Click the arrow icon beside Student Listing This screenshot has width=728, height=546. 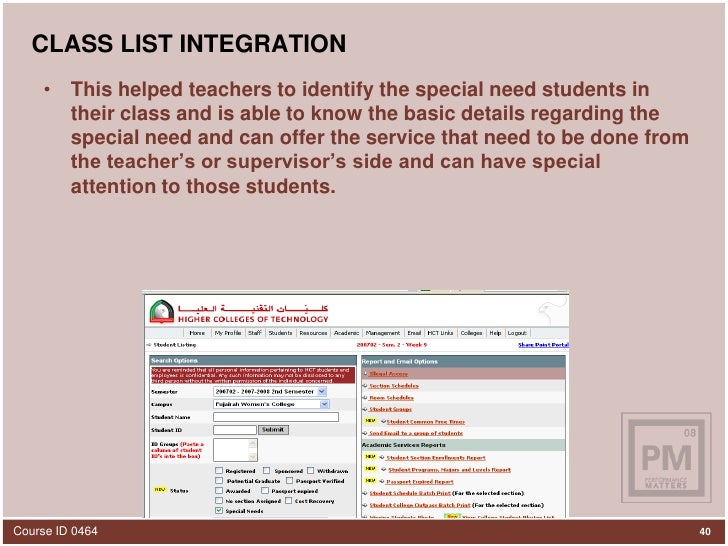149,345
